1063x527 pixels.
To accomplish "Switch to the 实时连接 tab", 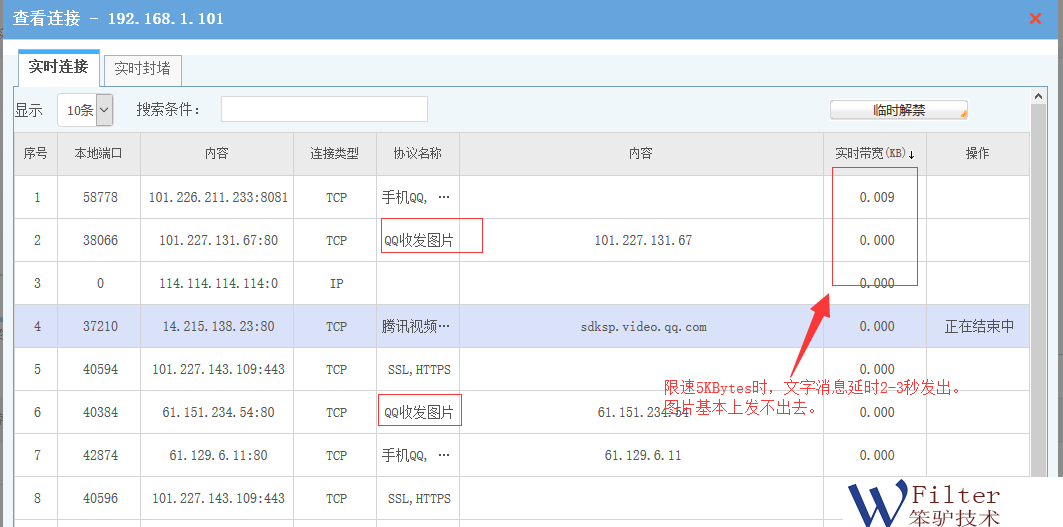I will [x=59, y=68].
